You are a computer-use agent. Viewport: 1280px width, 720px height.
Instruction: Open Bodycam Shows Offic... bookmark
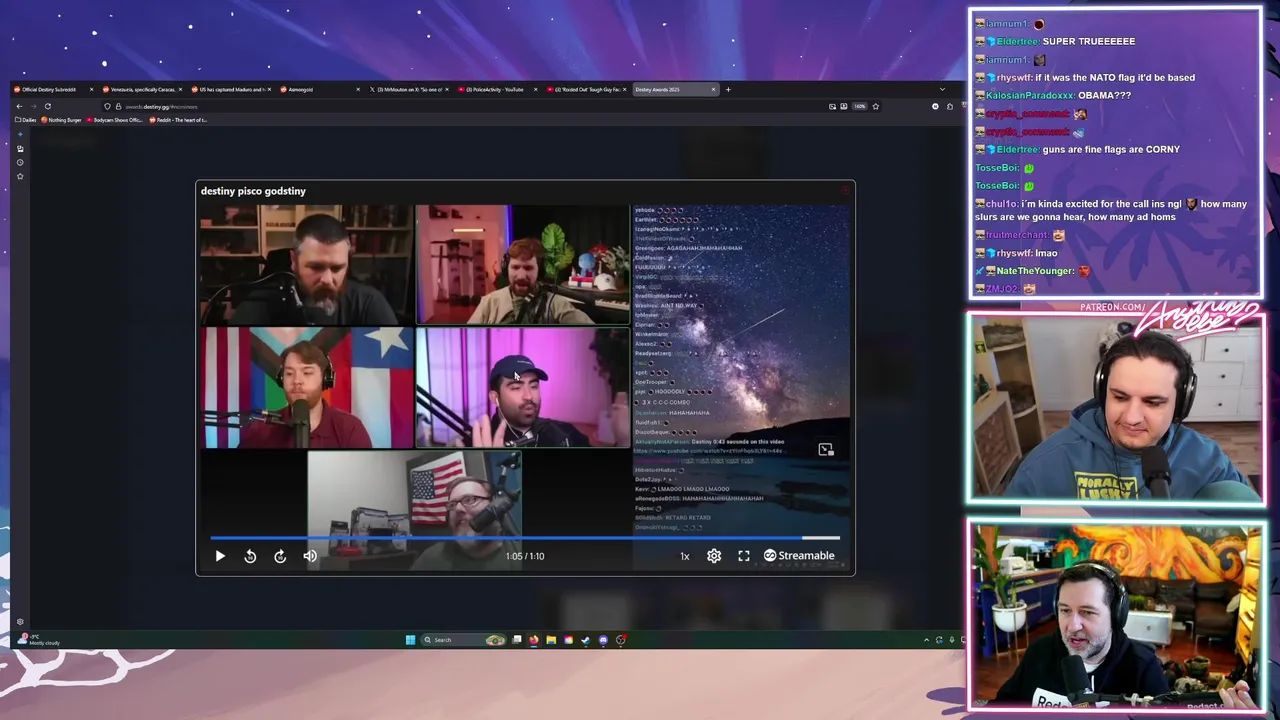(115, 120)
